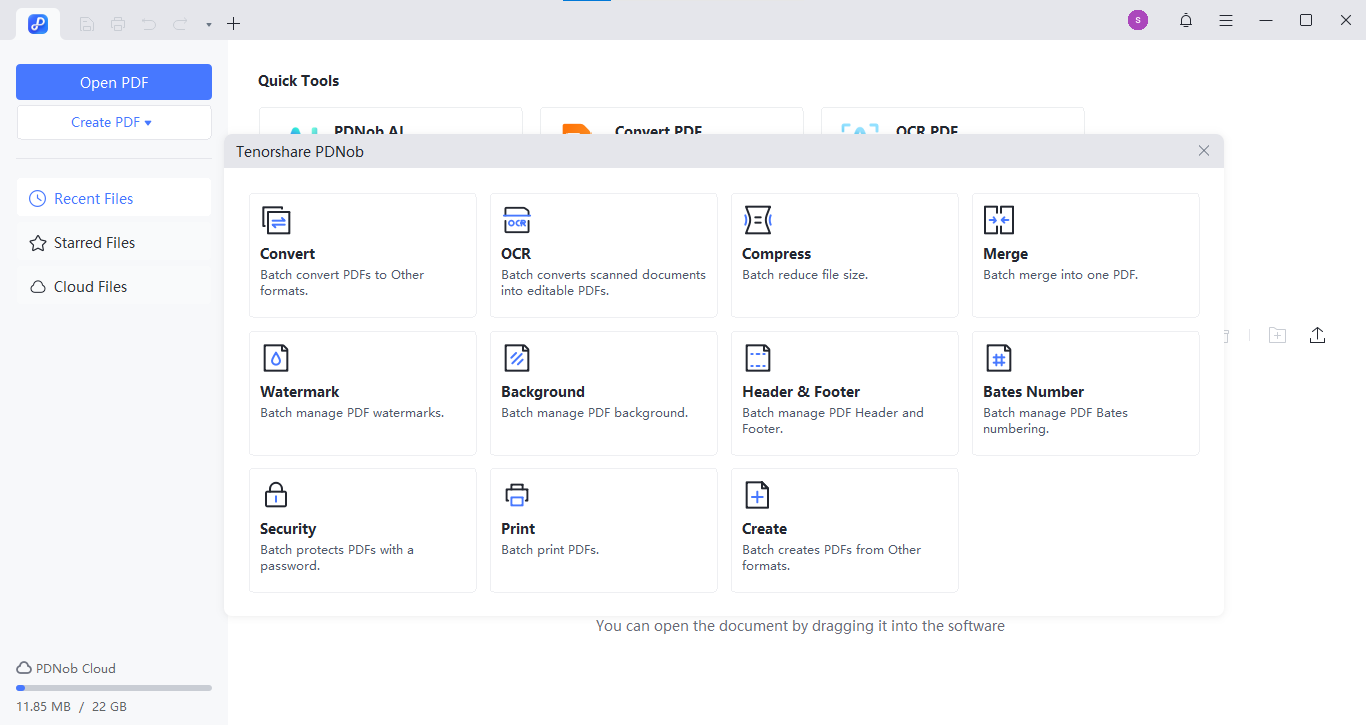Go to the Starred Files section

coord(95,242)
